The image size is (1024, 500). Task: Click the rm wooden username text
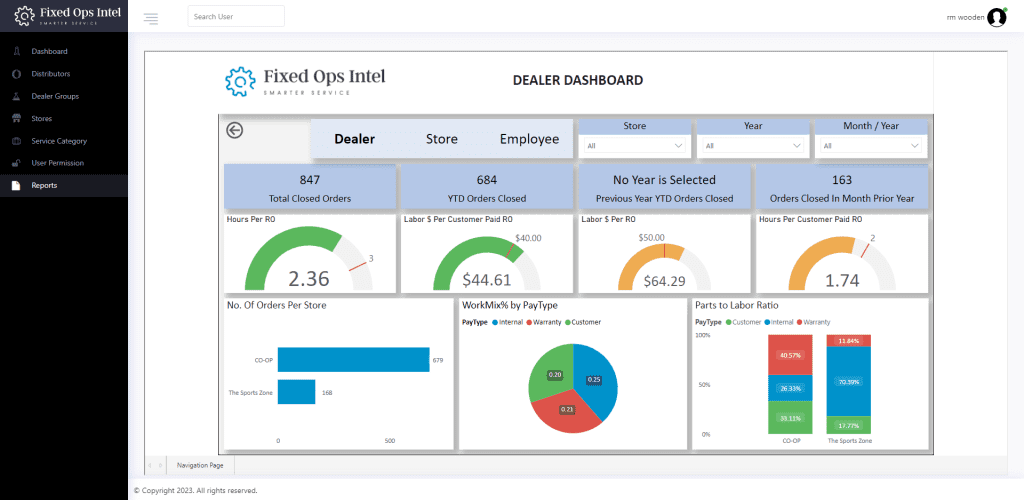coord(965,17)
